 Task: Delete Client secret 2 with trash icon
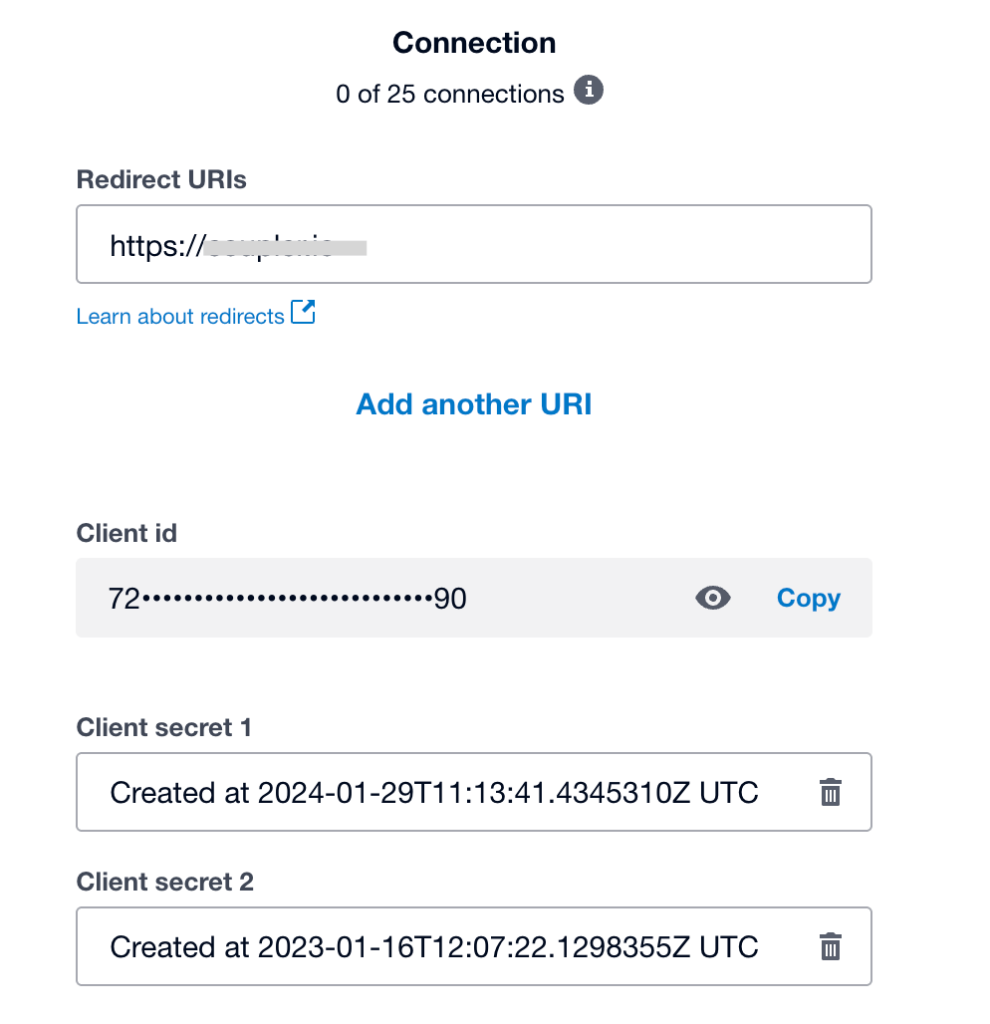click(830, 946)
